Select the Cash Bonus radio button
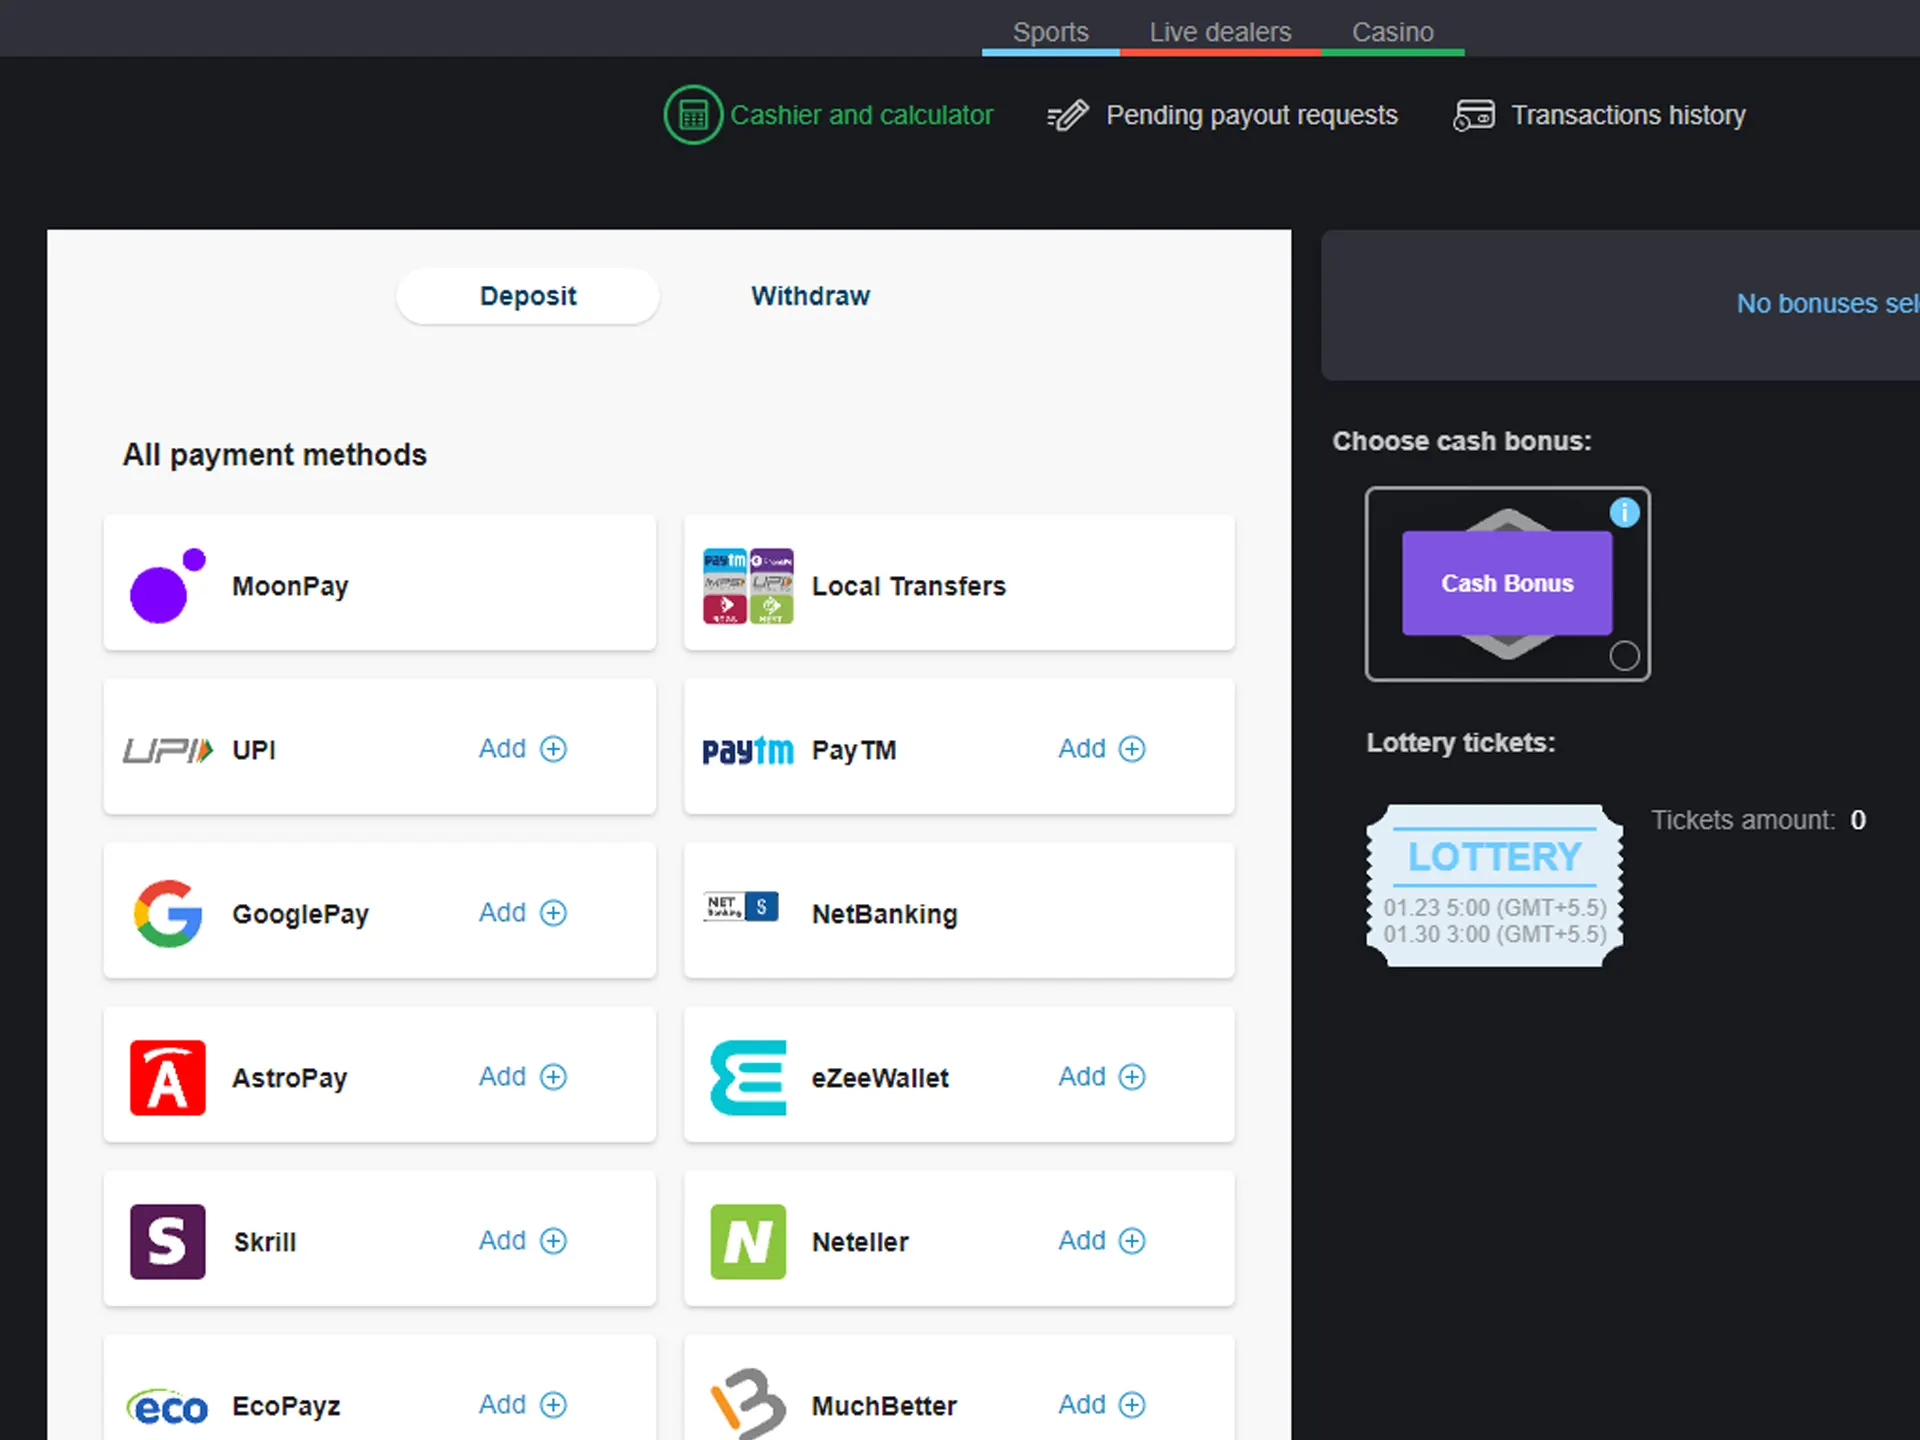The image size is (1920, 1440). point(1624,656)
